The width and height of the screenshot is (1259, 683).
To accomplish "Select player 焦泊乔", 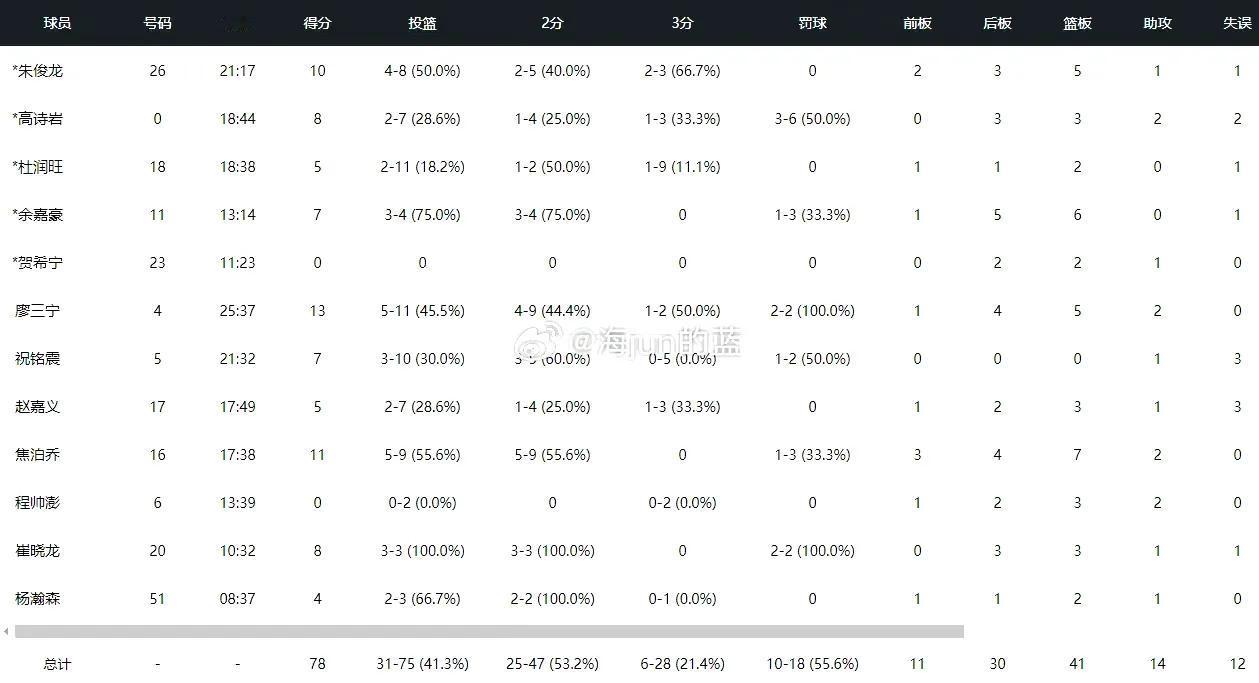I will pos(38,455).
